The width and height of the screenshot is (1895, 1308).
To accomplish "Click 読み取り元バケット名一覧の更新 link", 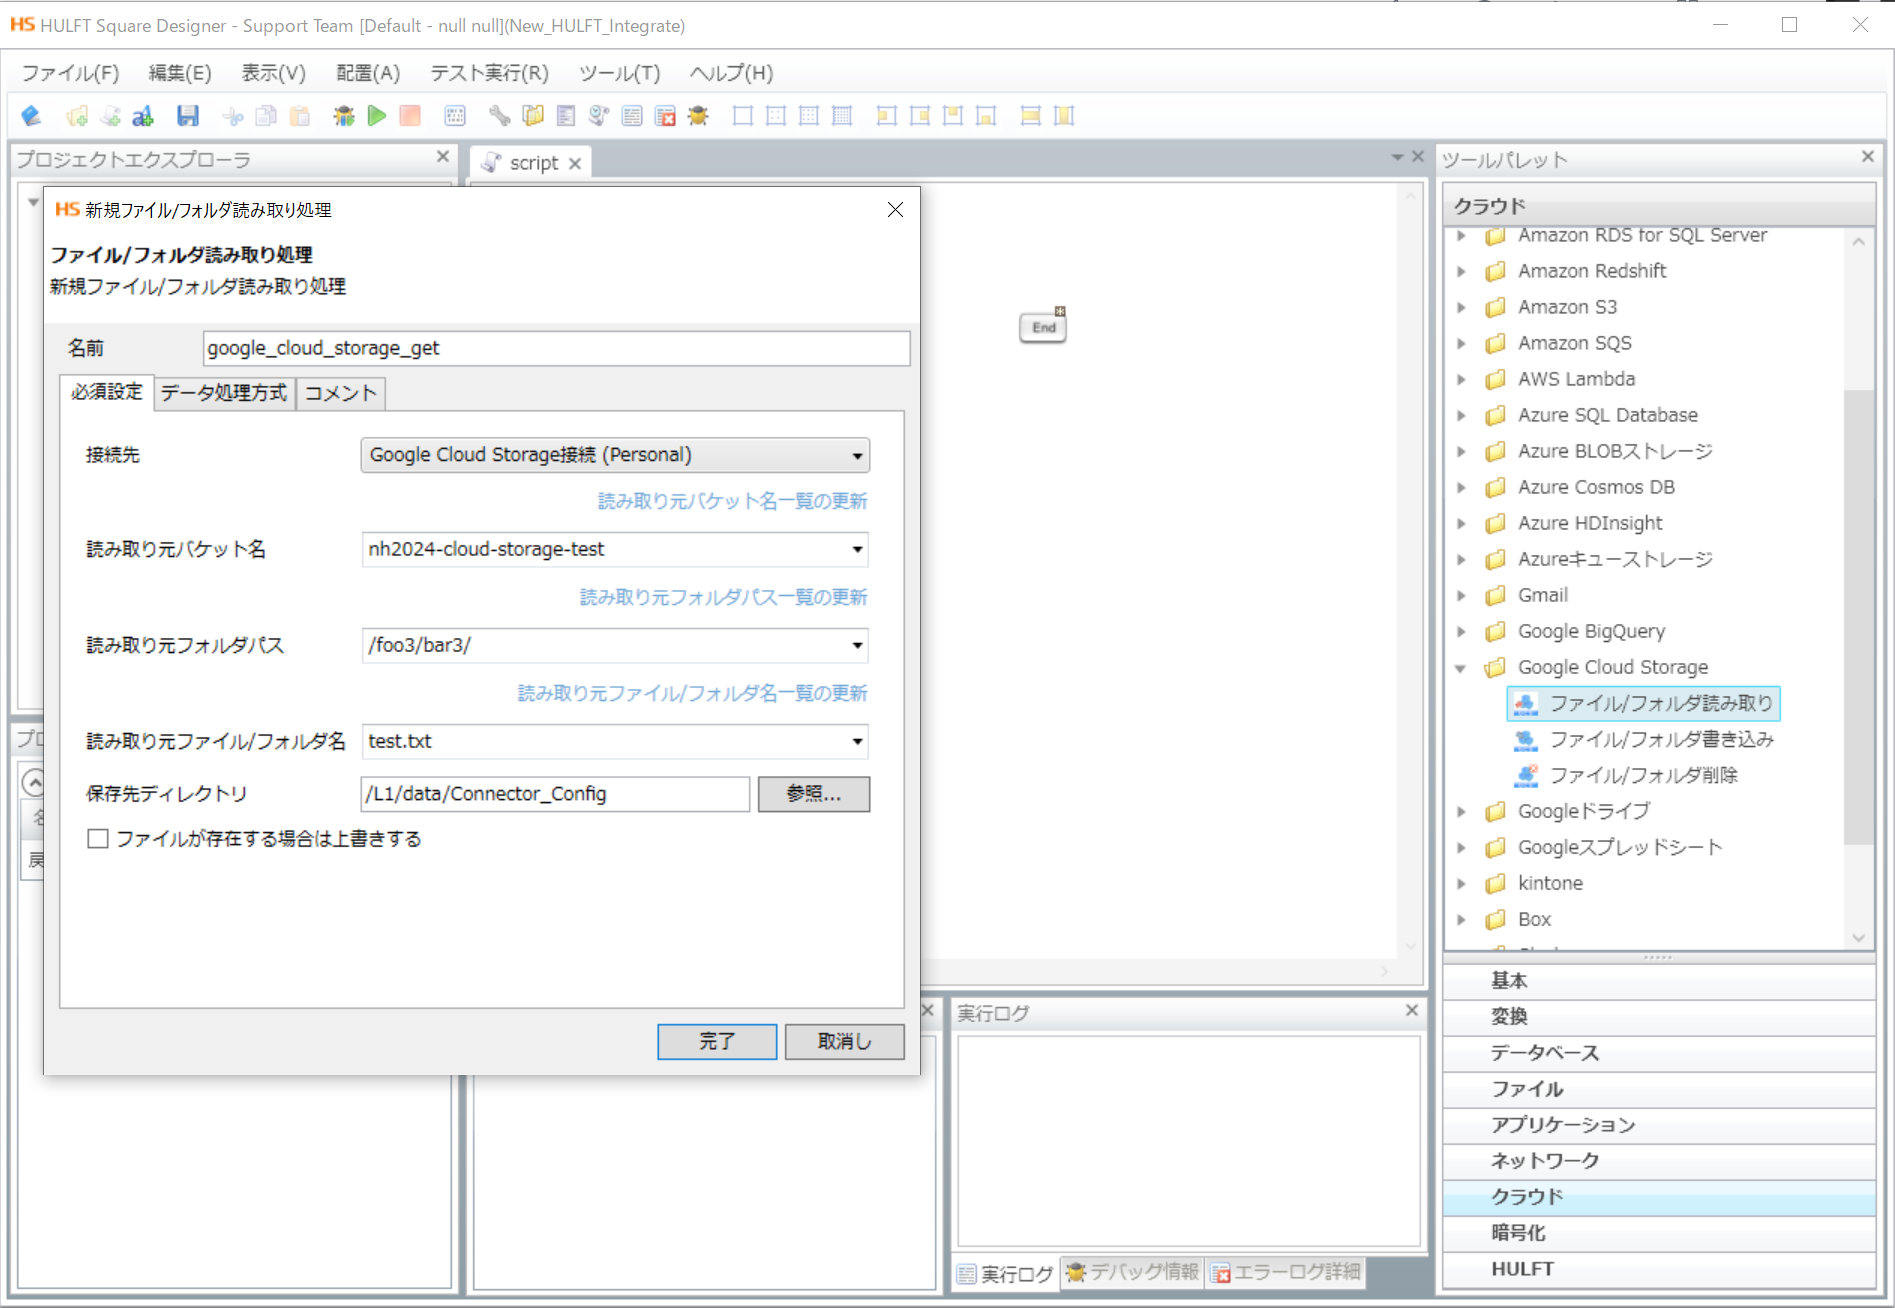I will 732,501.
